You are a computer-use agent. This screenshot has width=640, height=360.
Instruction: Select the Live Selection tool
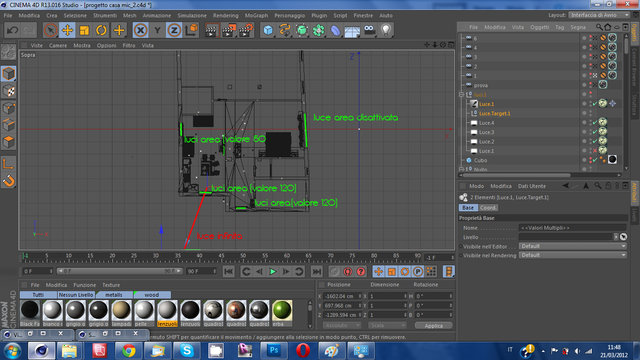[x=50, y=30]
